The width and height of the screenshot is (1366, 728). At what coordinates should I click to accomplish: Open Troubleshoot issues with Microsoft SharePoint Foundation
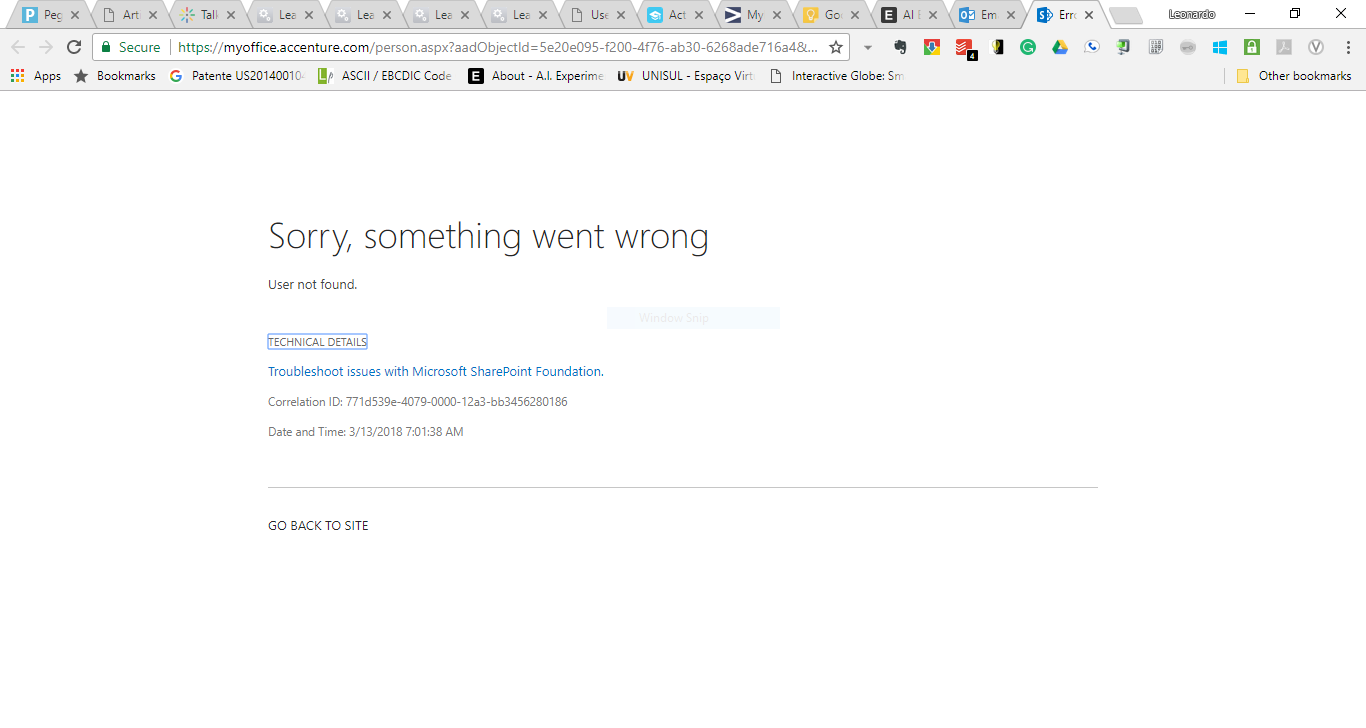point(435,371)
